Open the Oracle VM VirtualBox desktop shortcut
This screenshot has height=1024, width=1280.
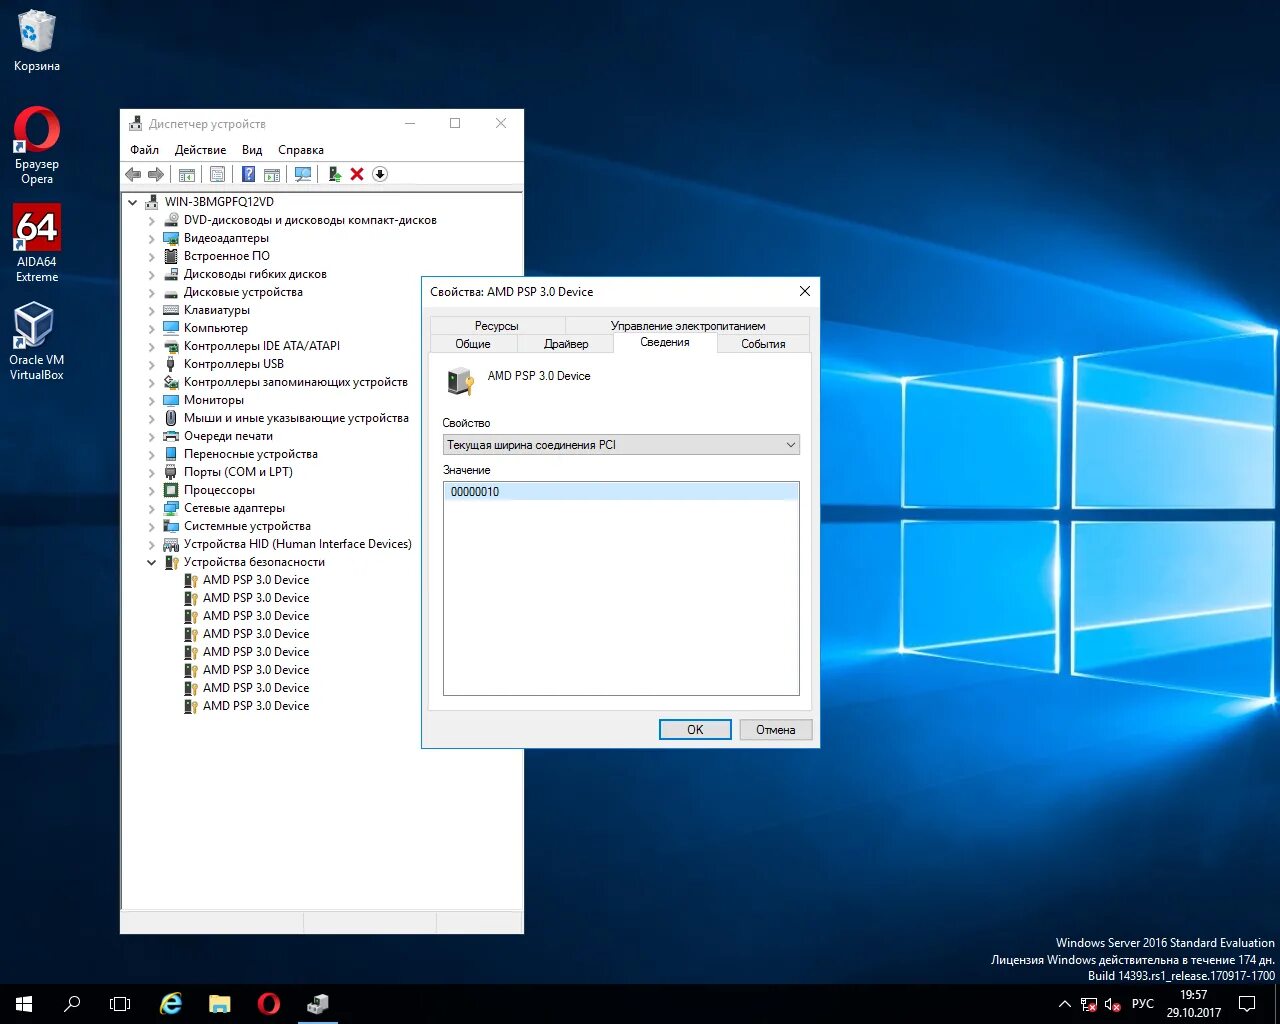37,342
